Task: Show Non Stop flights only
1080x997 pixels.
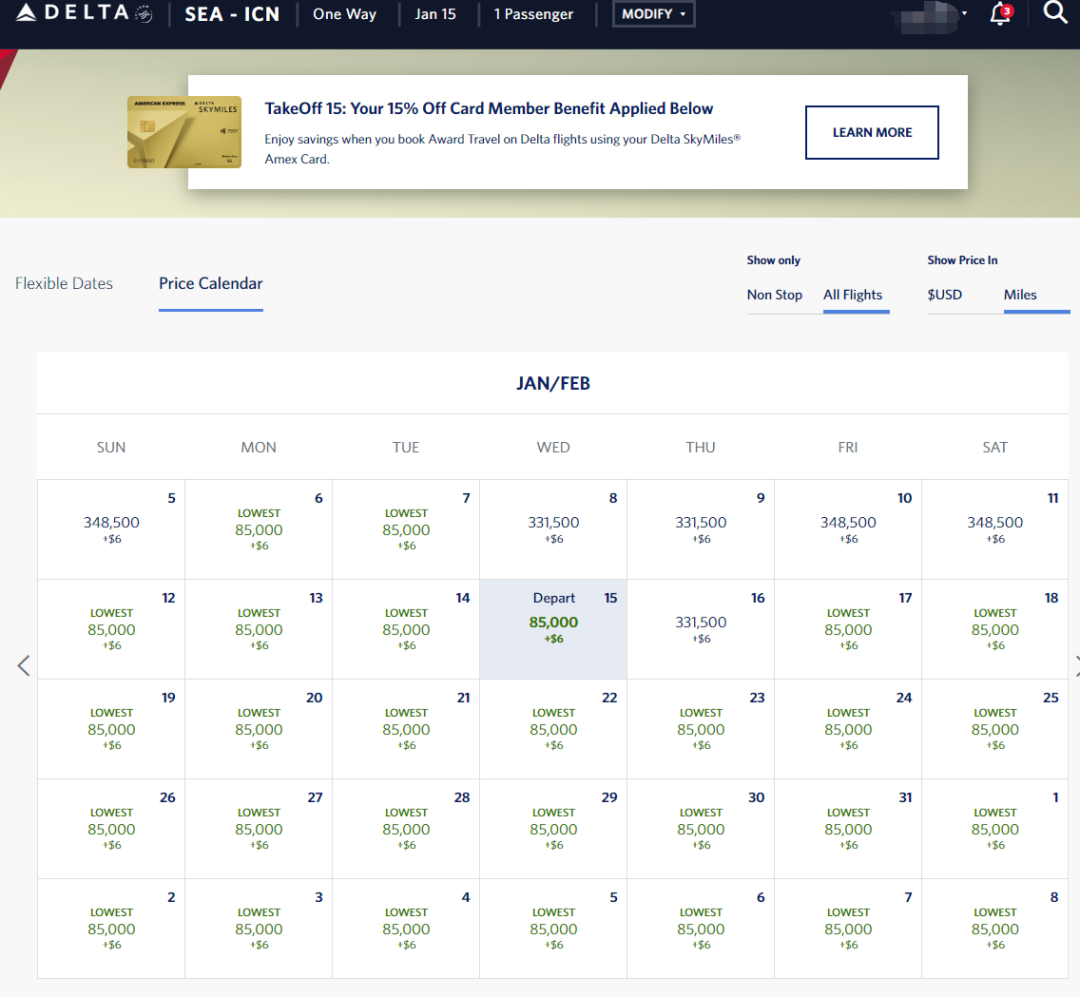Action: click(774, 295)
